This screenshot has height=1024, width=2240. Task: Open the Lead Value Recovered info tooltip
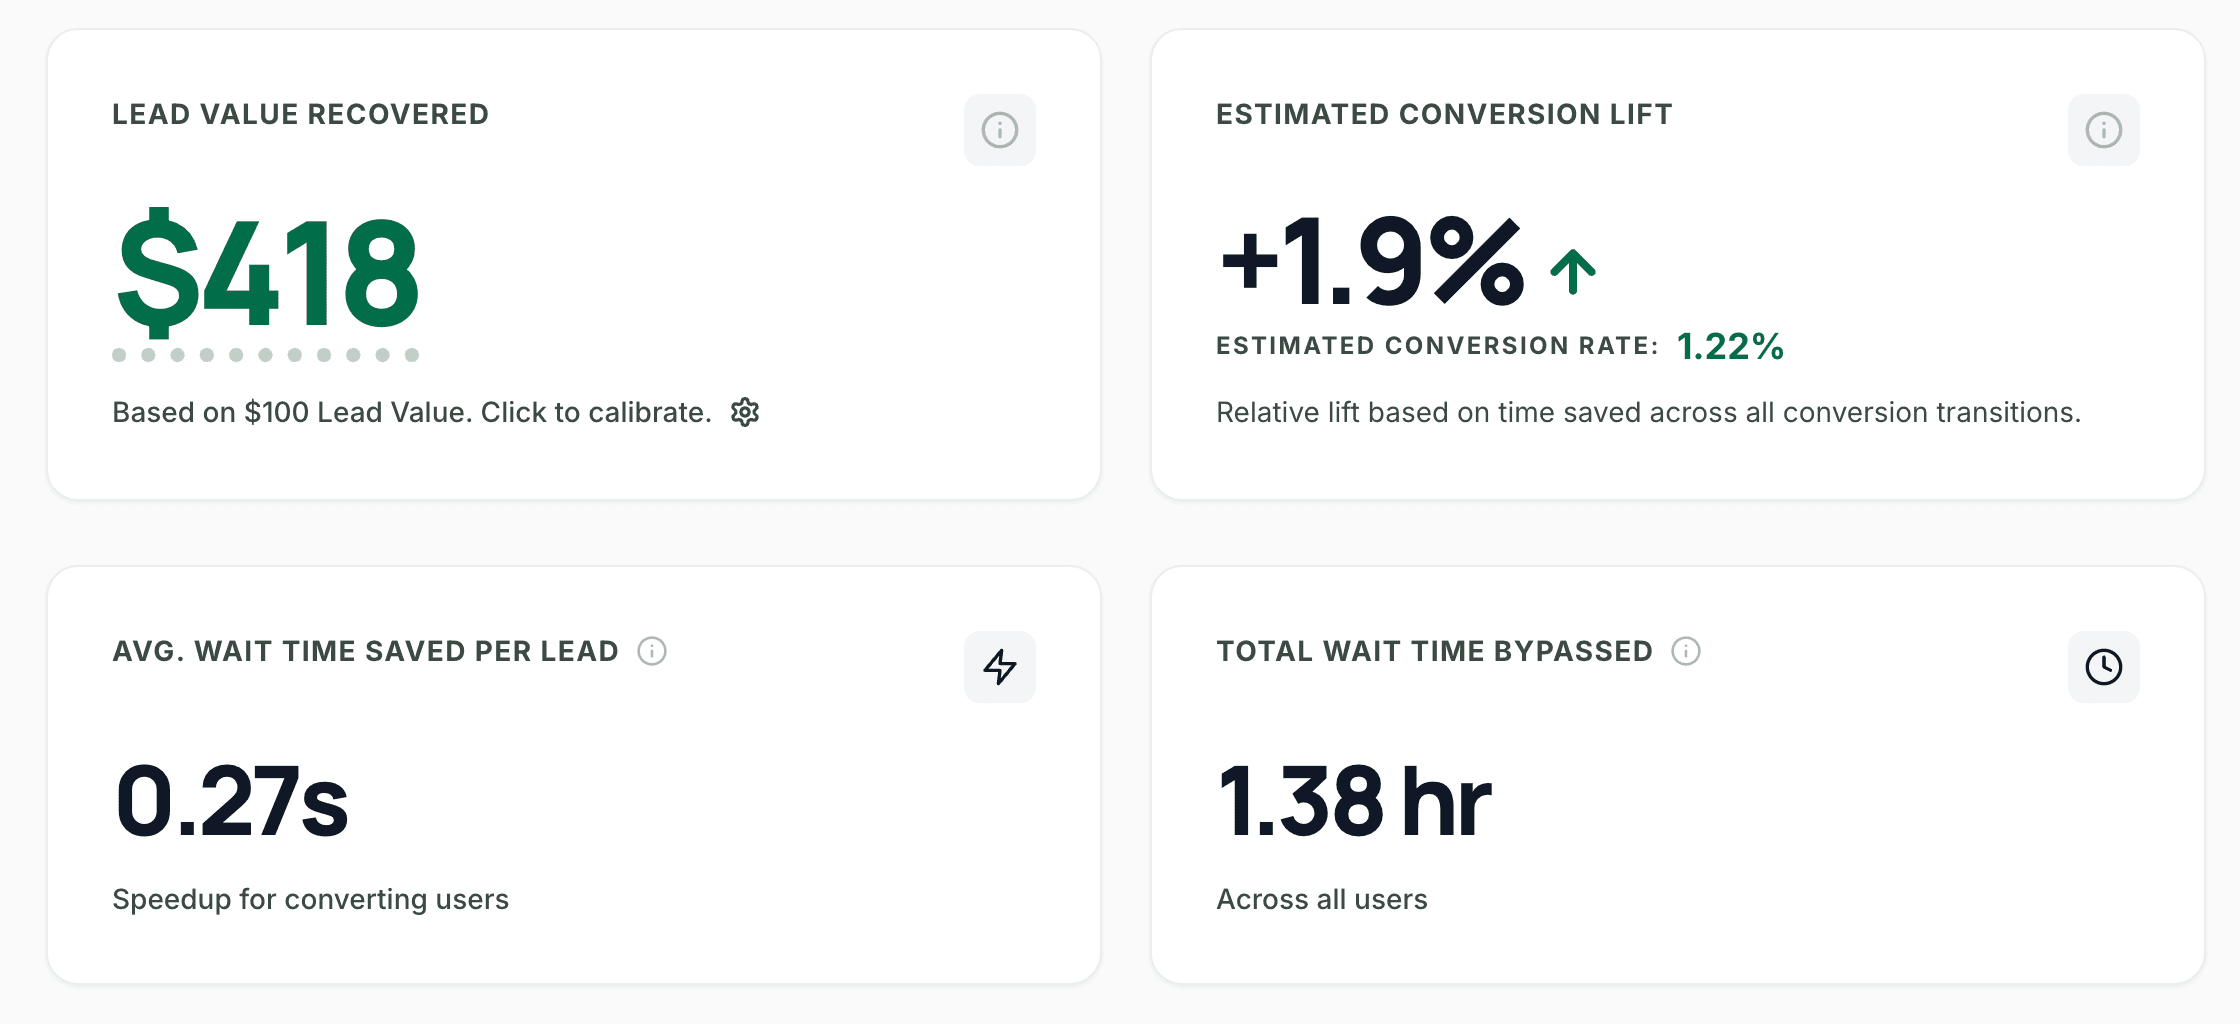(999, 130)
